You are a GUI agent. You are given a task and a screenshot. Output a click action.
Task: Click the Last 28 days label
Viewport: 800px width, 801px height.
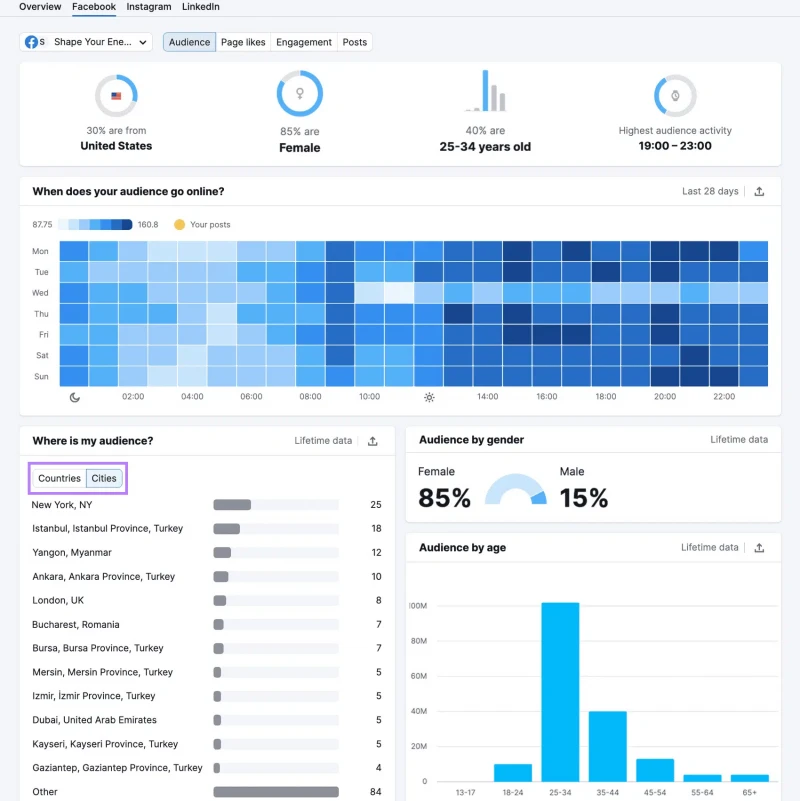(710, 191)
